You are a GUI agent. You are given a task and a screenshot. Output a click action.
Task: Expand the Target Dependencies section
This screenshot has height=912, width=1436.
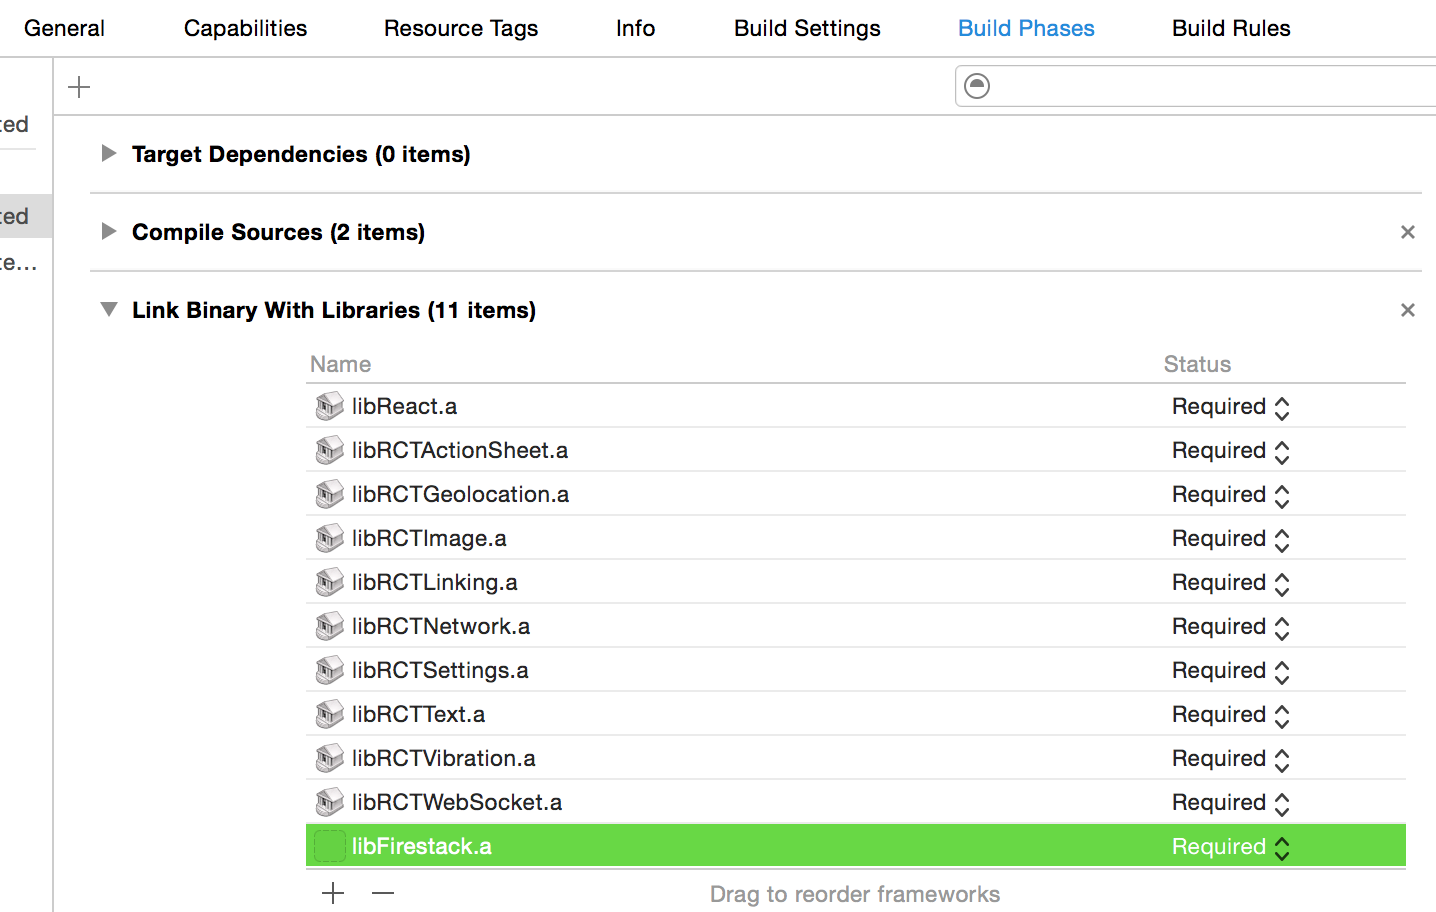[108, 153]
